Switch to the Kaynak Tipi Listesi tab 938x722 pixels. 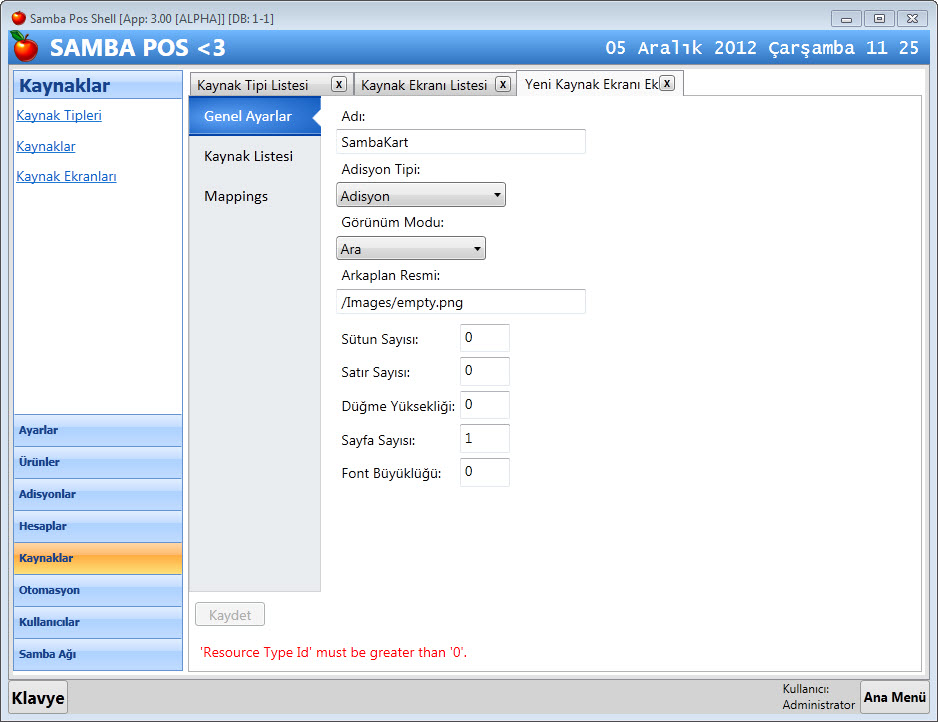(252, 85)
